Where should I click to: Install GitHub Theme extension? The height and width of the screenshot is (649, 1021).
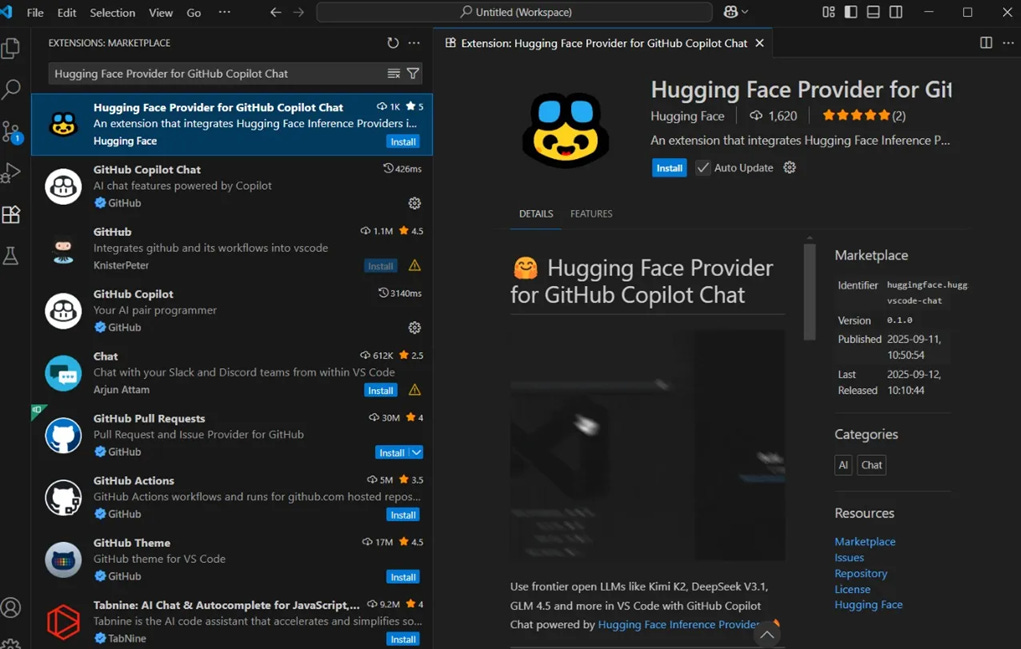[x=403, y=577]
